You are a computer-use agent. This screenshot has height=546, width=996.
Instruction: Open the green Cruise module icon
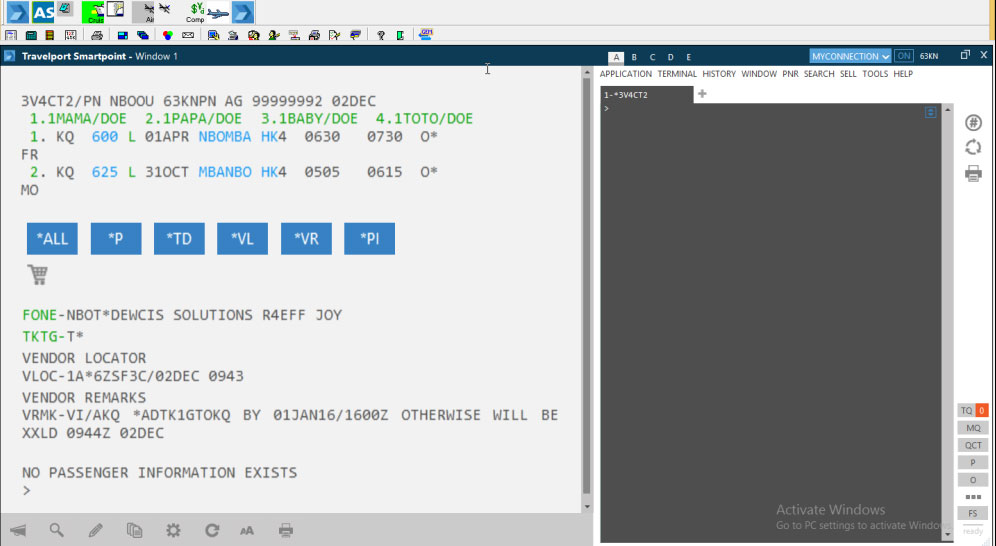(93, 12)
